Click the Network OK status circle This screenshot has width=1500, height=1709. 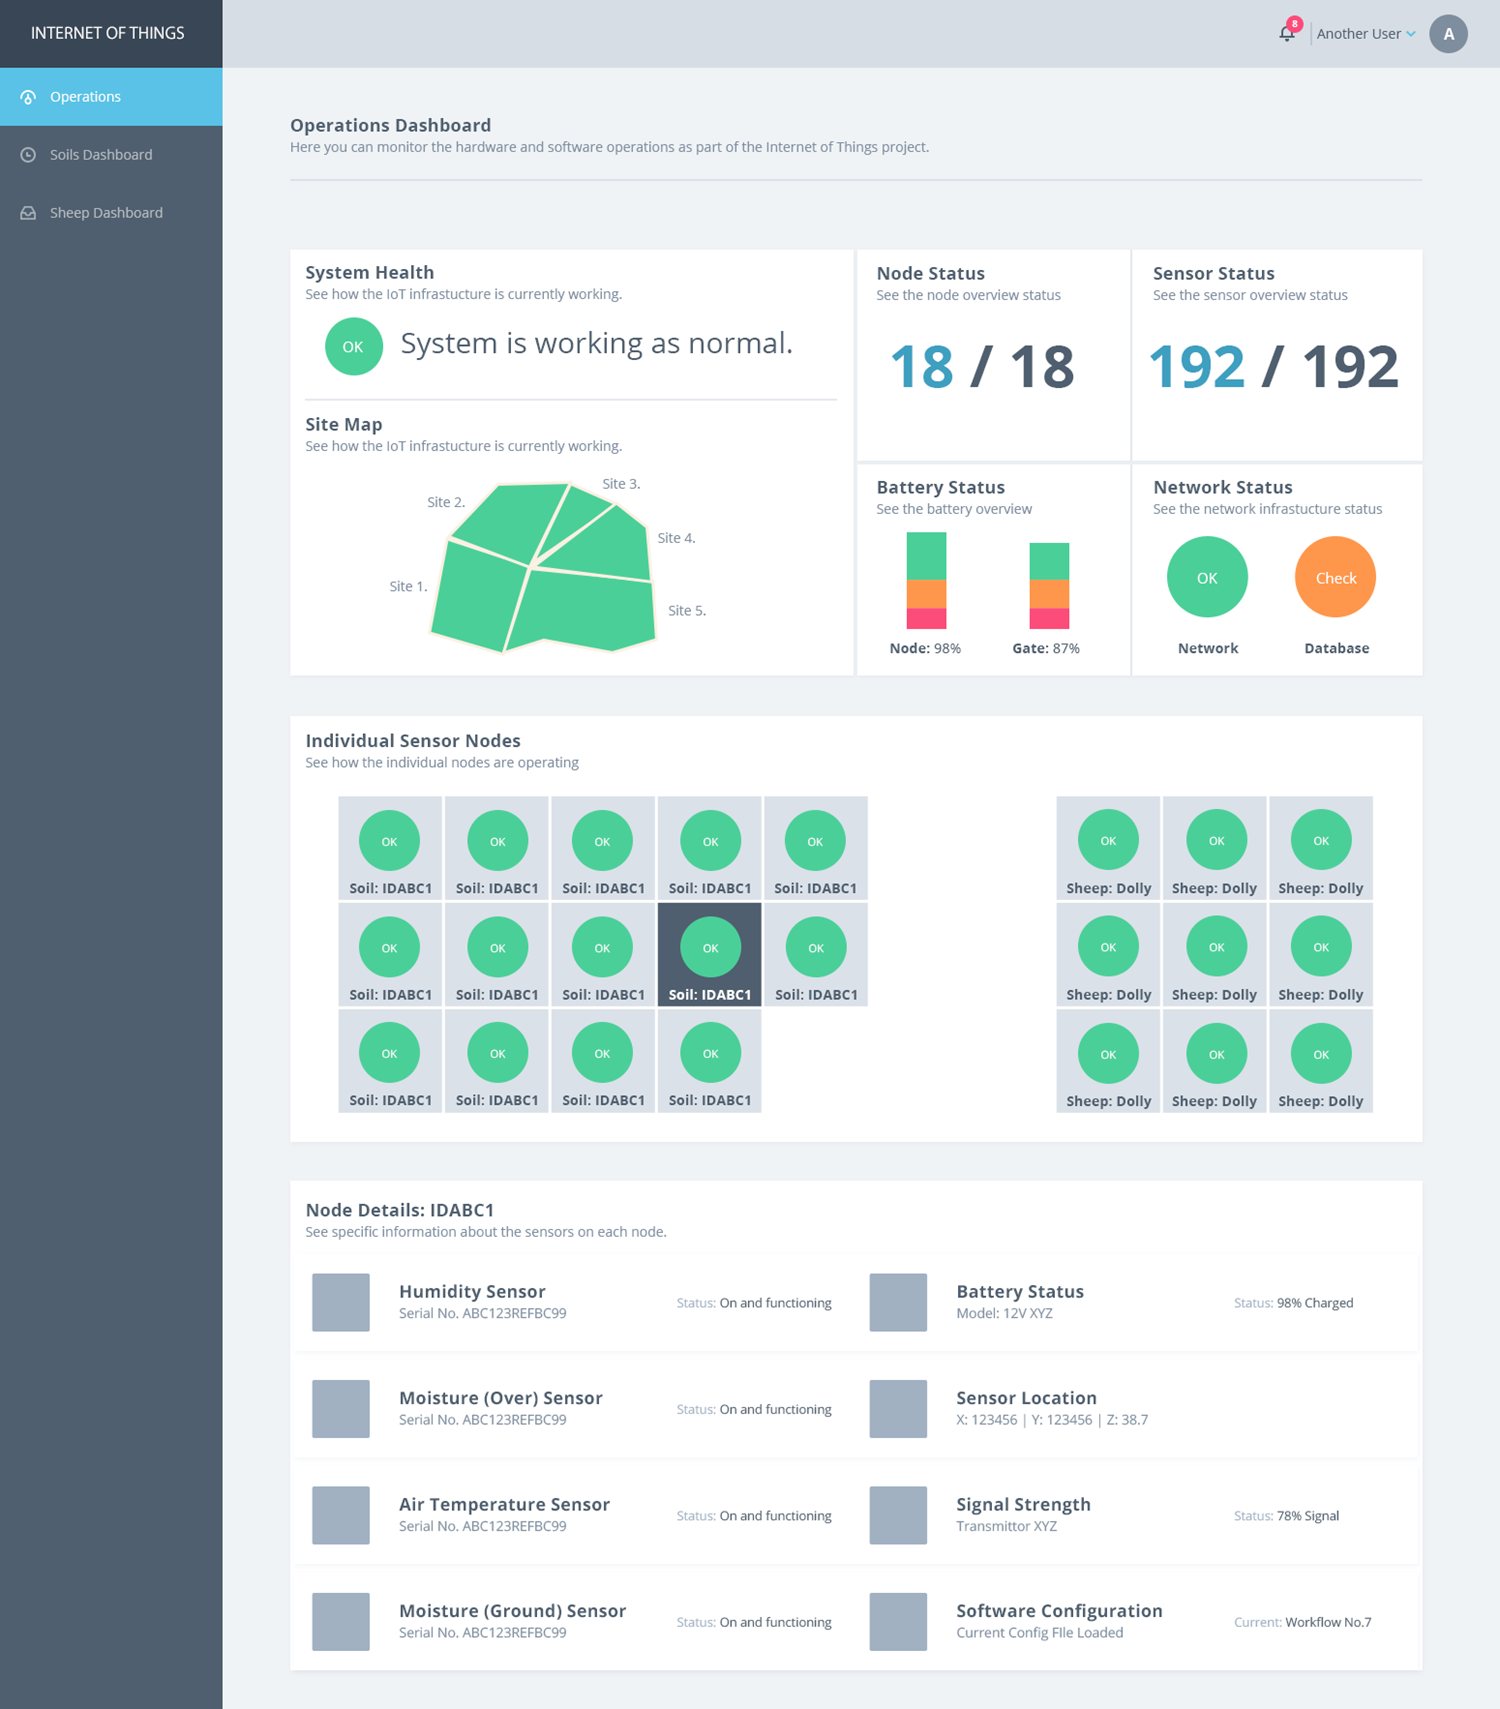click(x=1207, y=577)
